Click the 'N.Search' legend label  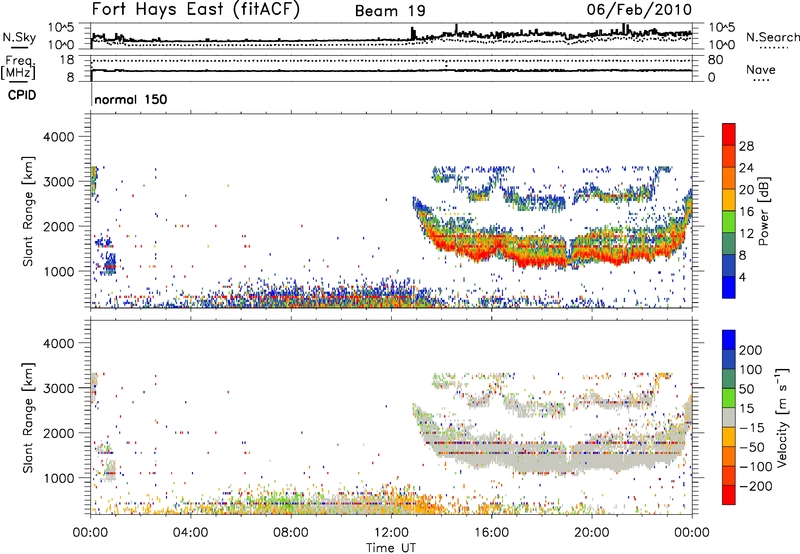[x=772, y=37]
